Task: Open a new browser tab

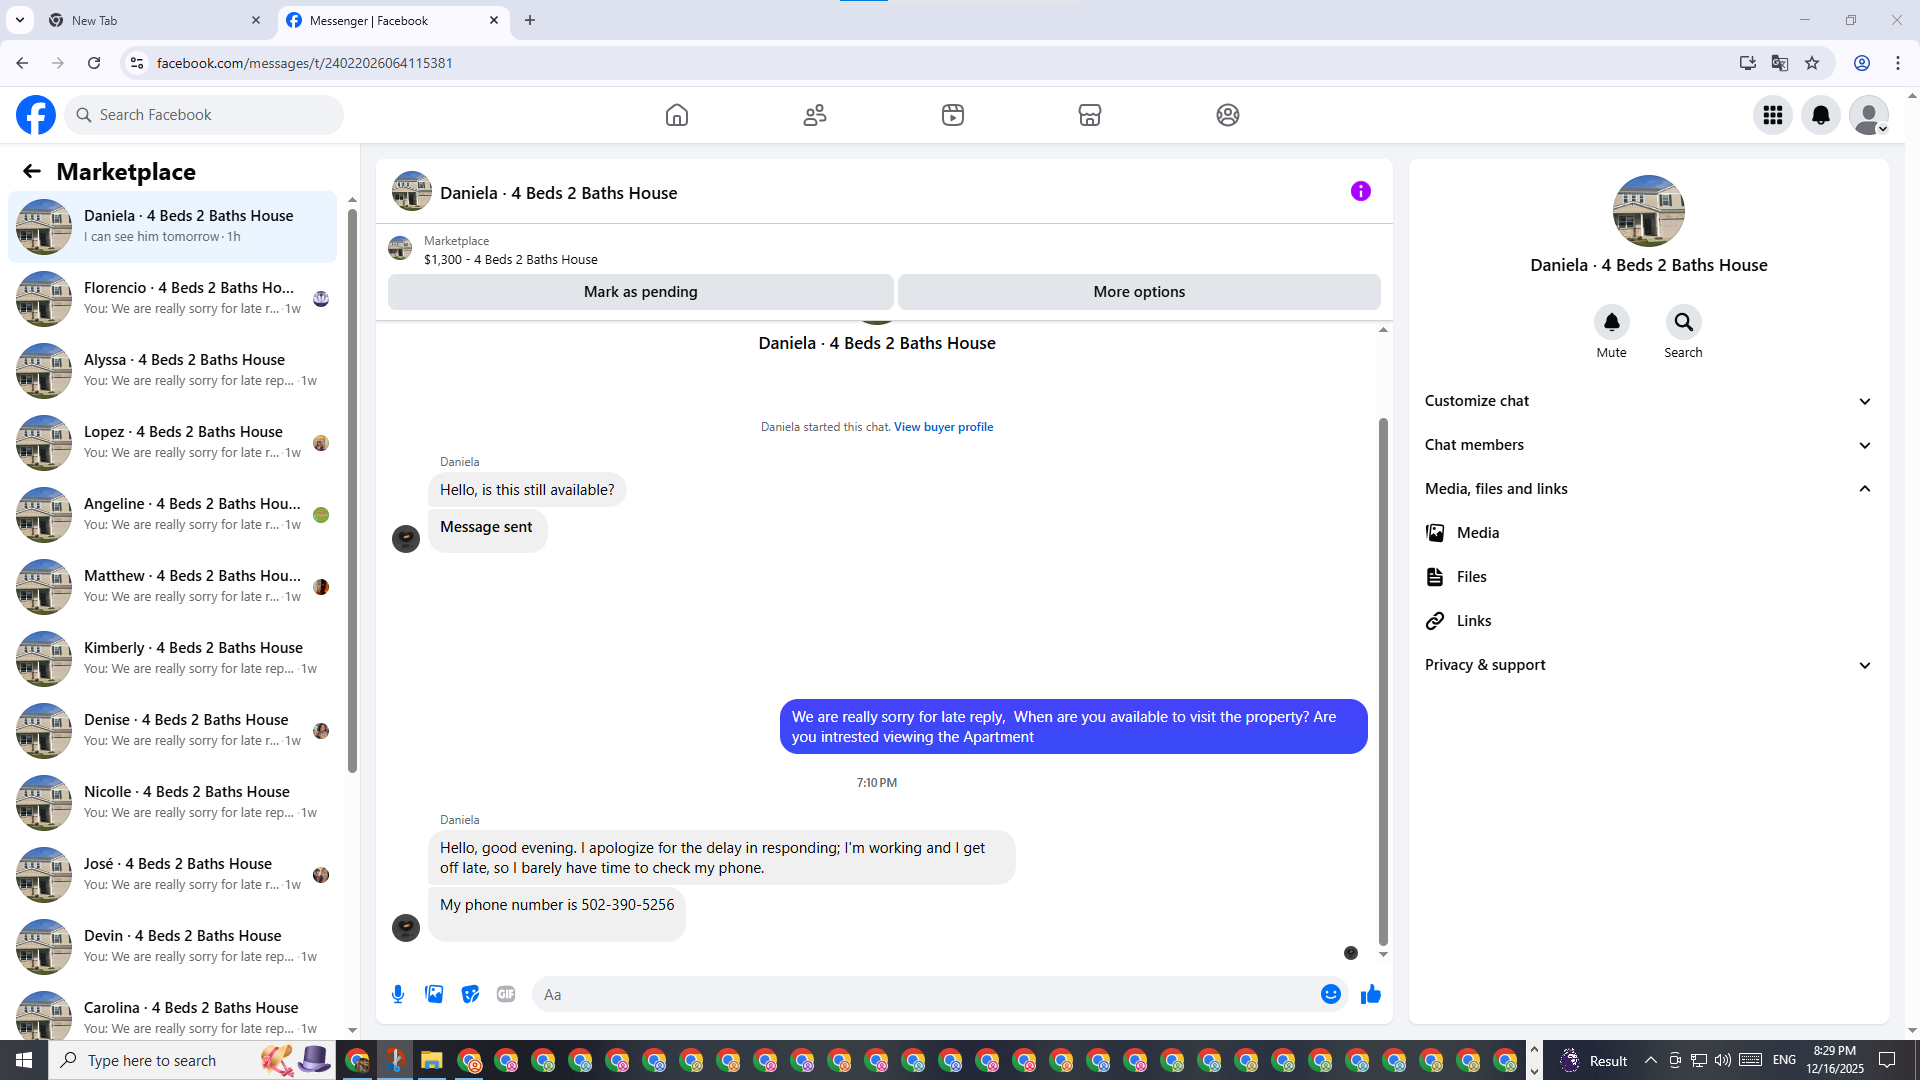Action: point(530,20)
